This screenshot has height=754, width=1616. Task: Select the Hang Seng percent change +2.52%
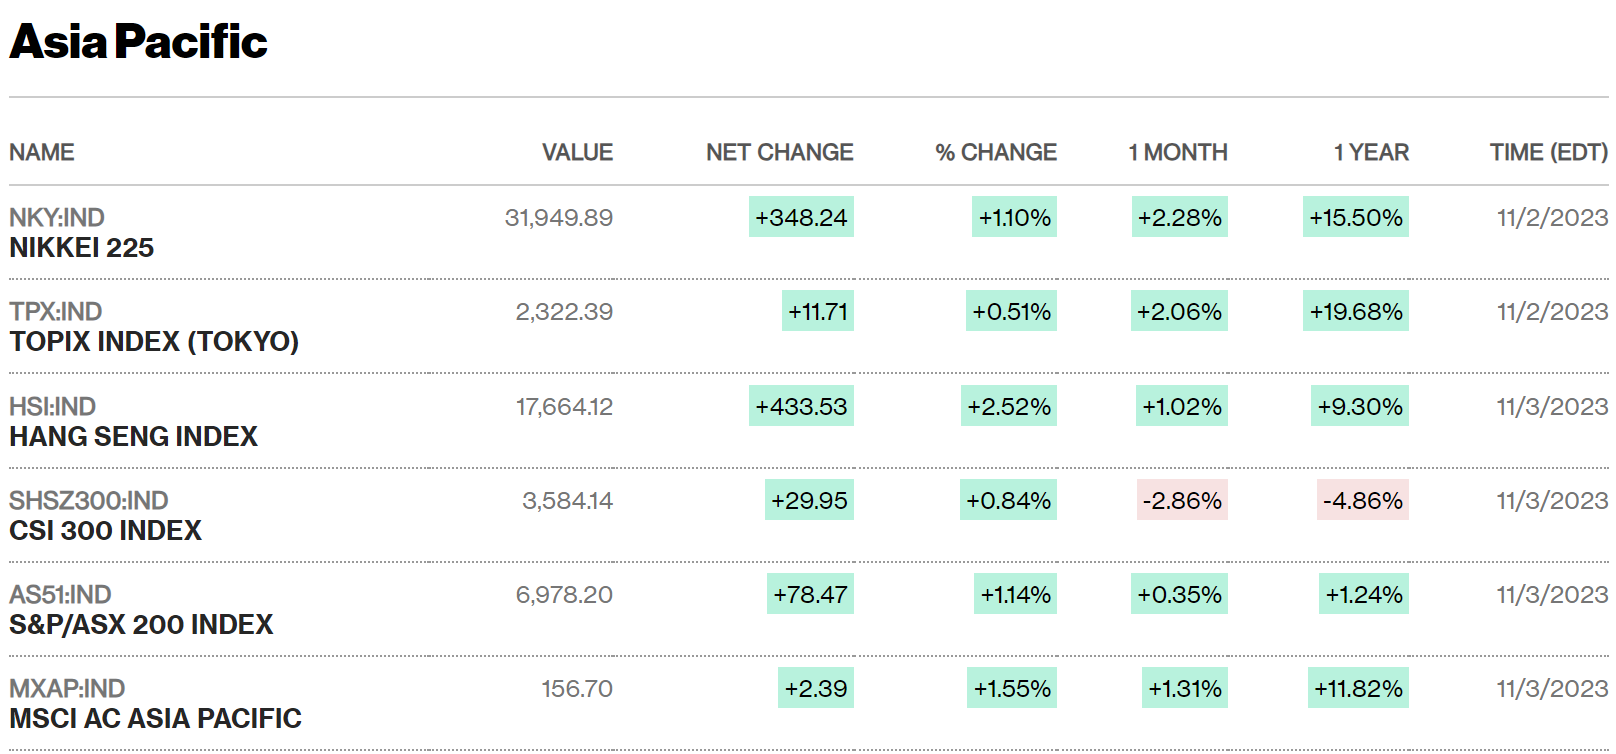[x=1009, y=407]
